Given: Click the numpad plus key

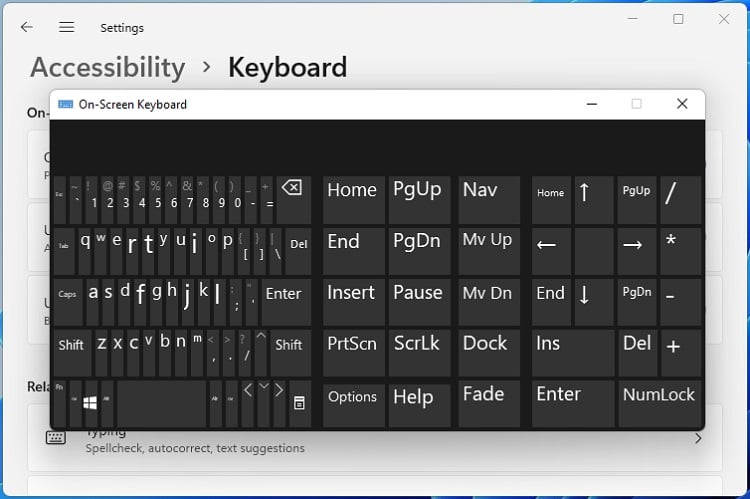Looking at the screenshot, I should [x=681, y=353].
